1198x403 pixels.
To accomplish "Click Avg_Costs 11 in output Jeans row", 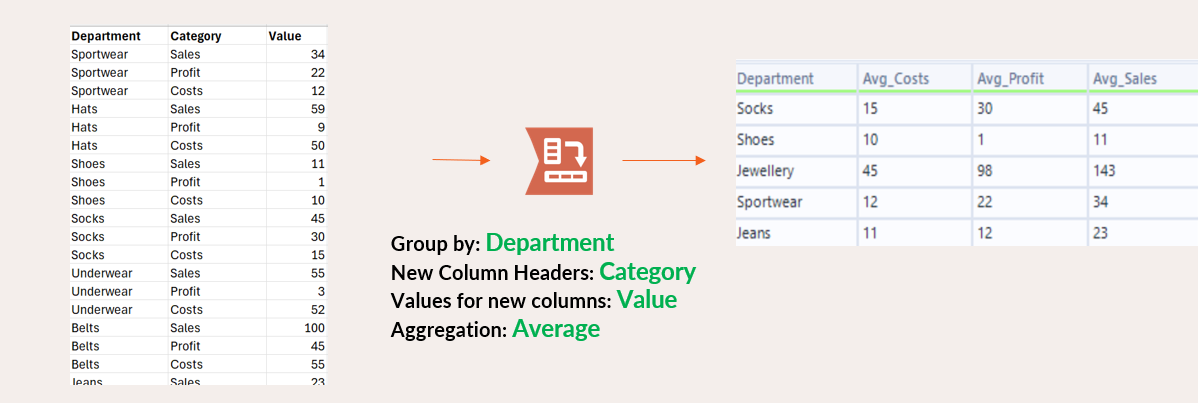I will coord(869,233).
